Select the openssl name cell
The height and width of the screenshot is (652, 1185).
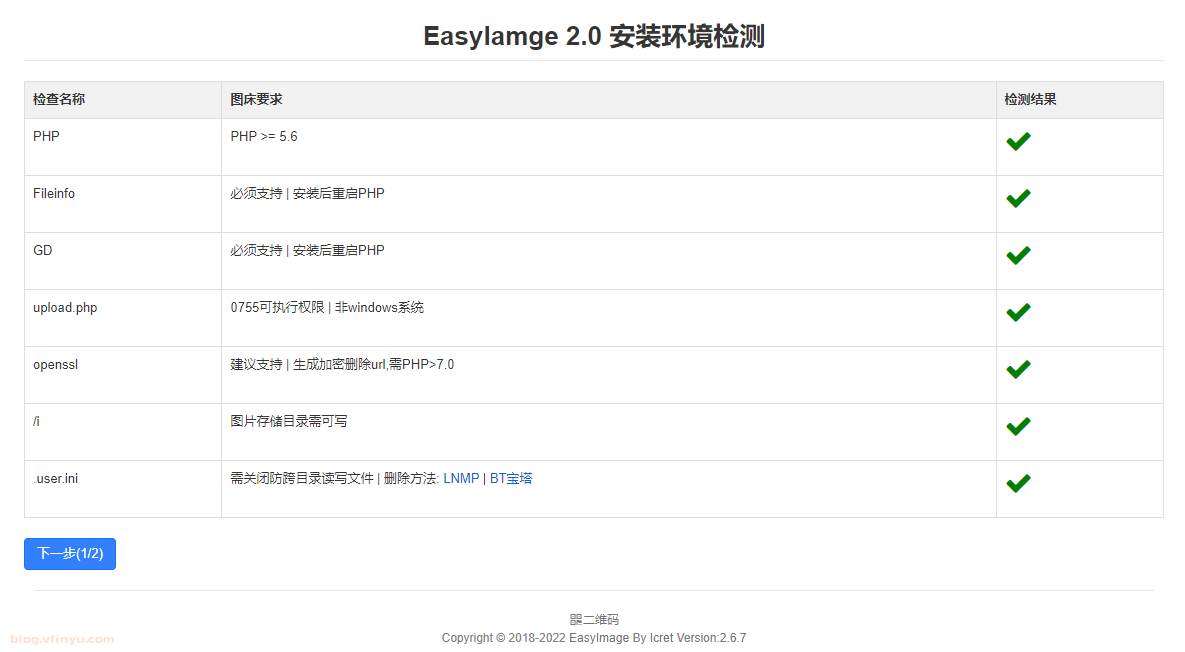tap(55, 365)
